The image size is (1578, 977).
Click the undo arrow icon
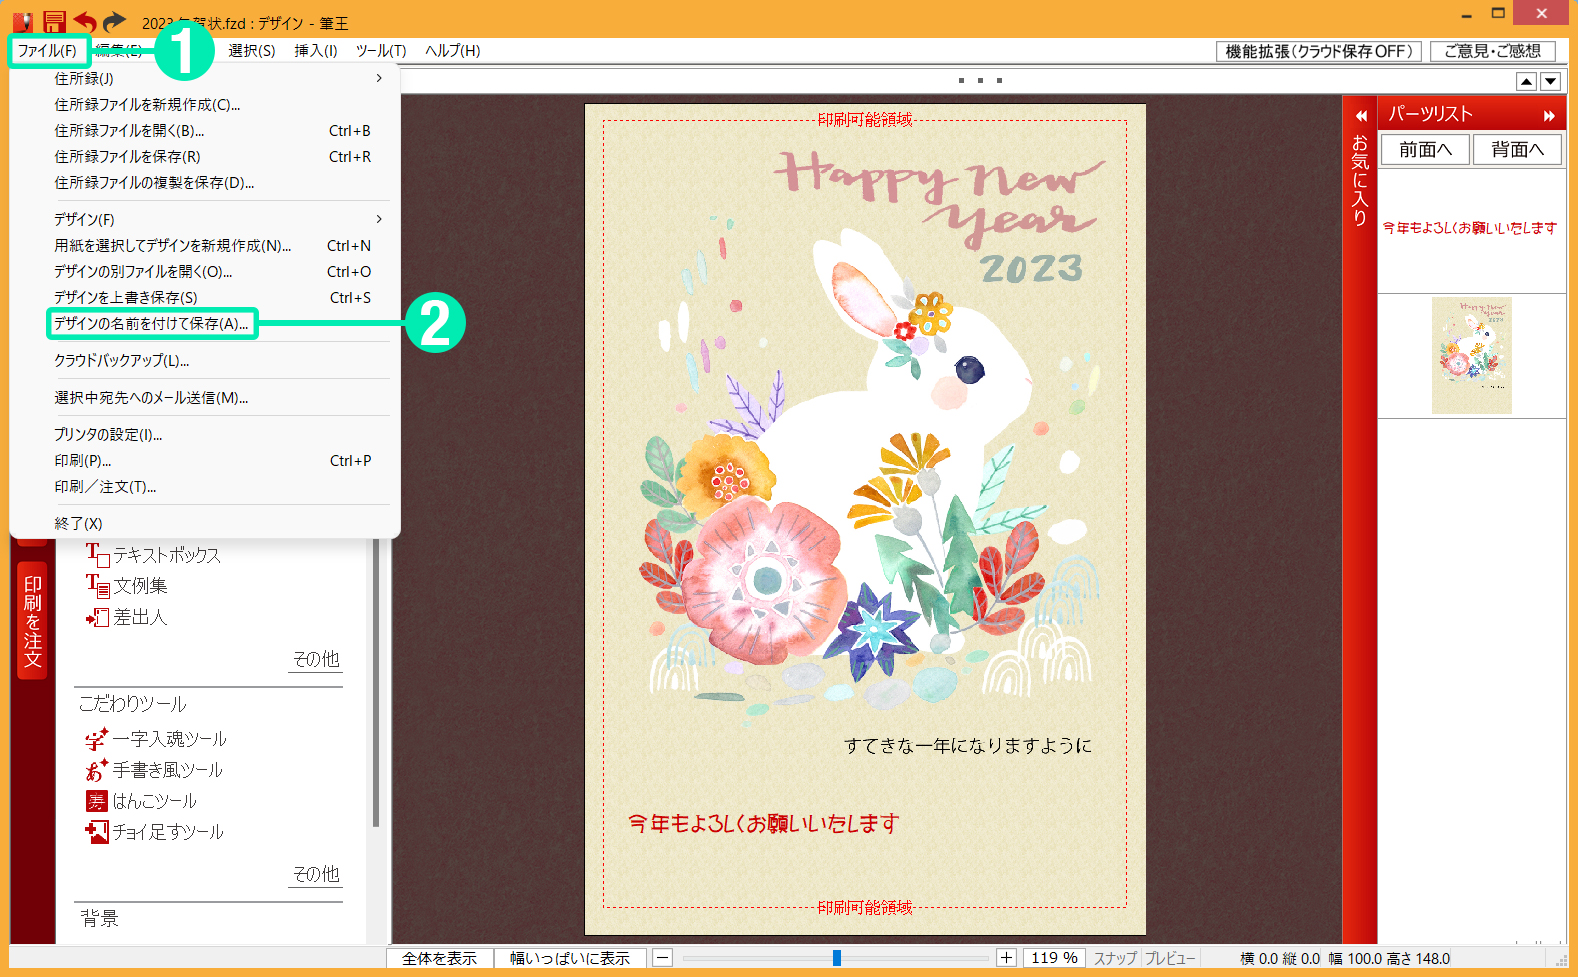click(x=85, y=21)
